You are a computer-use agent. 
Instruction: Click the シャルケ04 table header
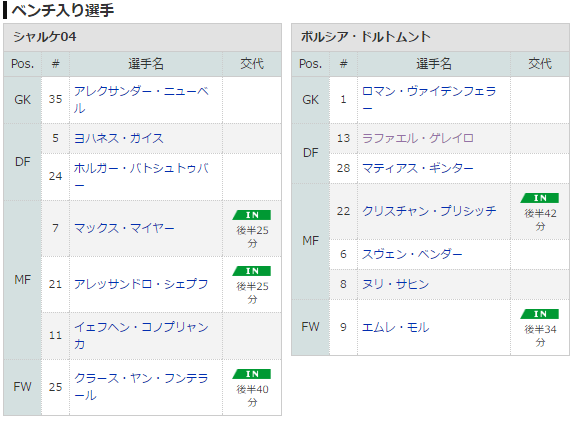click(x=143, y=37)
